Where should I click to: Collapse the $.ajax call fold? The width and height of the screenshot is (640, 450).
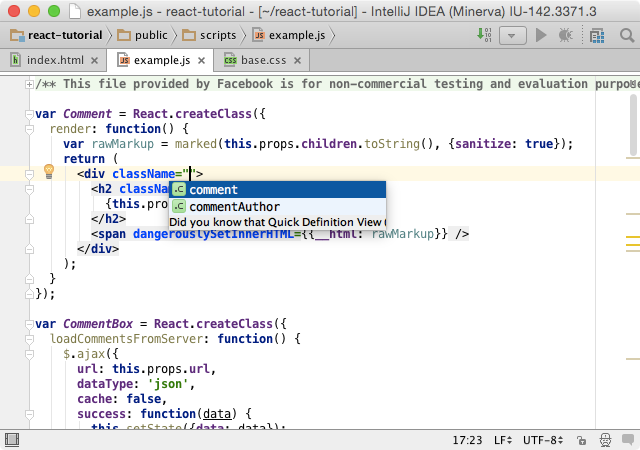[29, 354]
